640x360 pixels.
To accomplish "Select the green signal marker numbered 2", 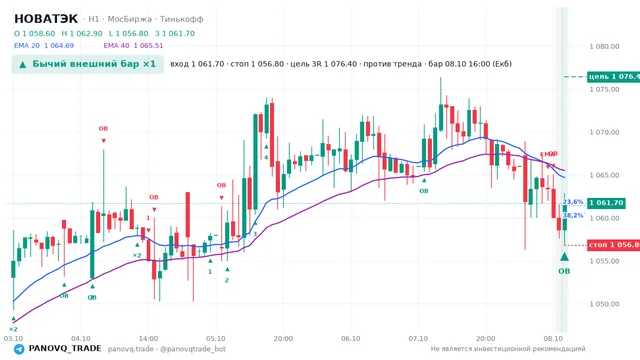I will point(227,275).
